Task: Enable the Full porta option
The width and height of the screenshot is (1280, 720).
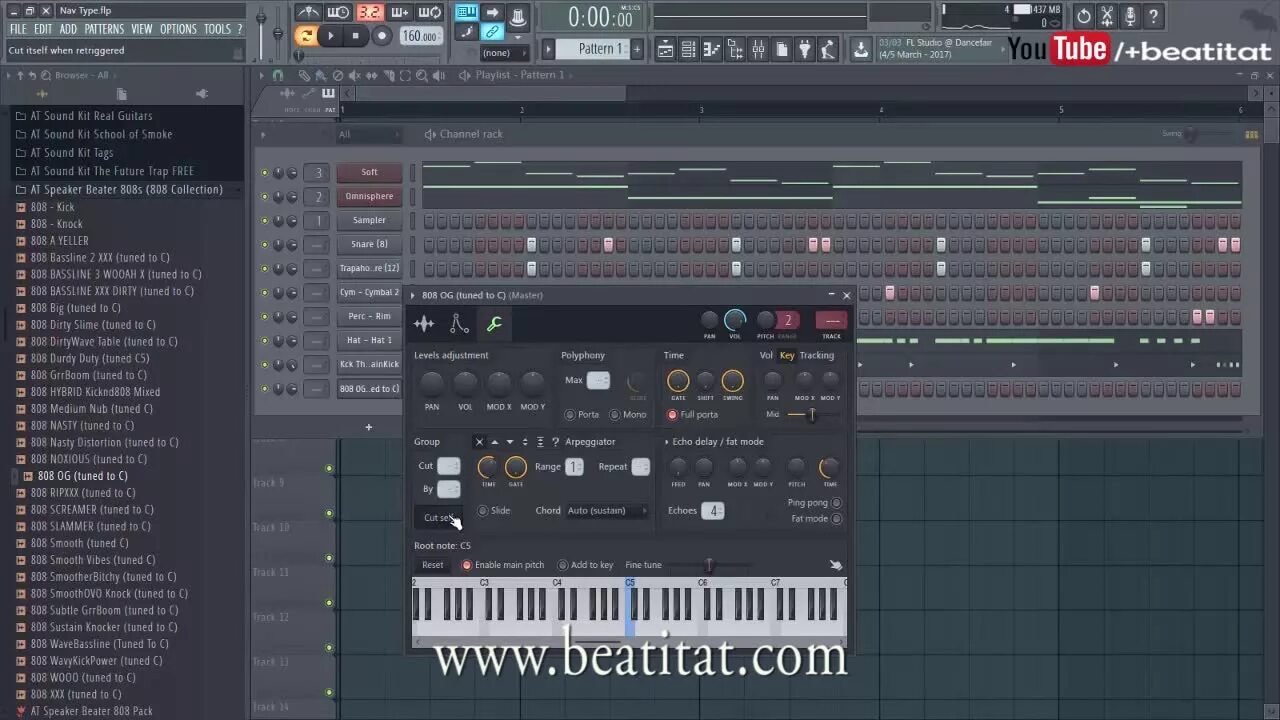Action: pyautogui.click(x=672, y=414)
